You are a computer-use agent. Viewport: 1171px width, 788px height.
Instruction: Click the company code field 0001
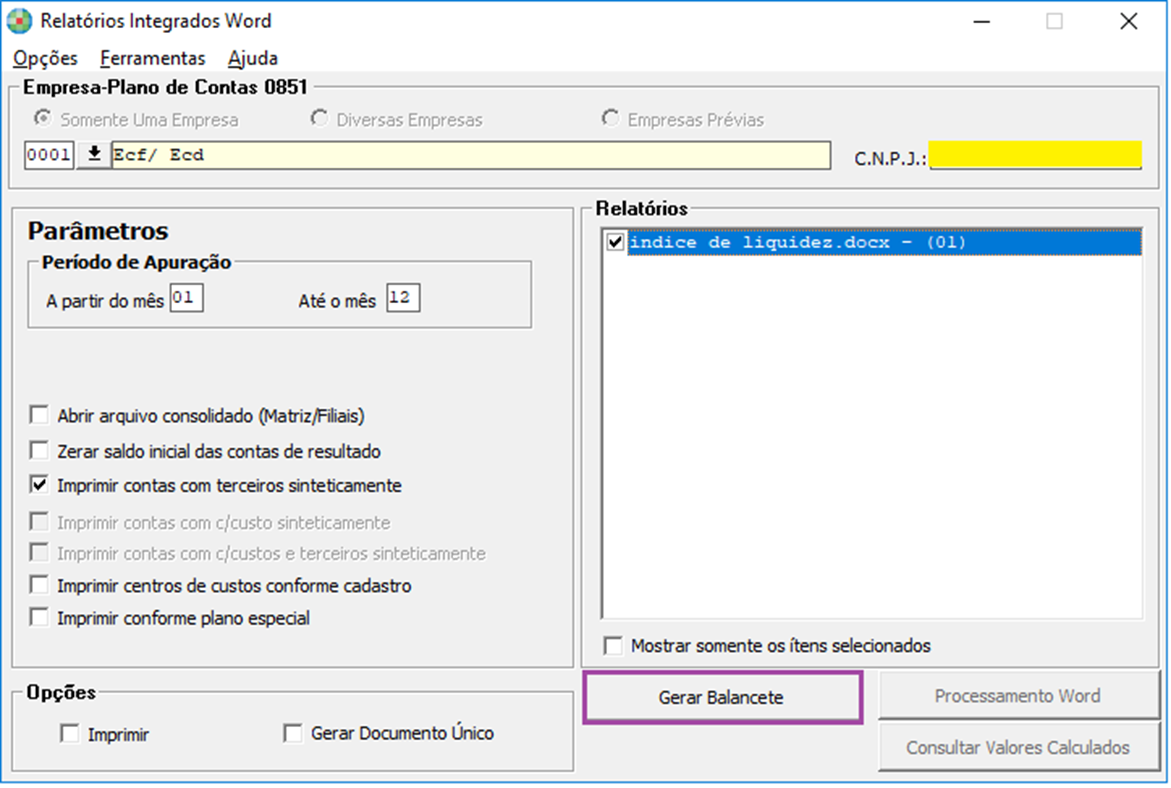point(49,155)
